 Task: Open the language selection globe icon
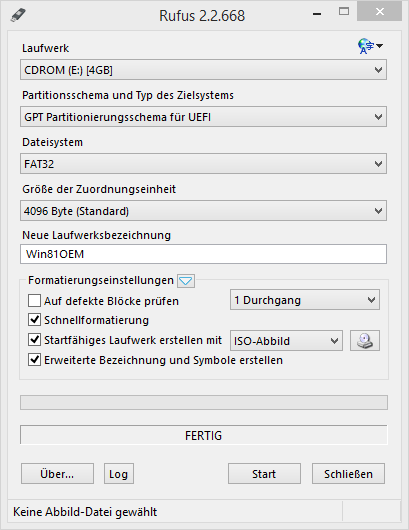370,46
